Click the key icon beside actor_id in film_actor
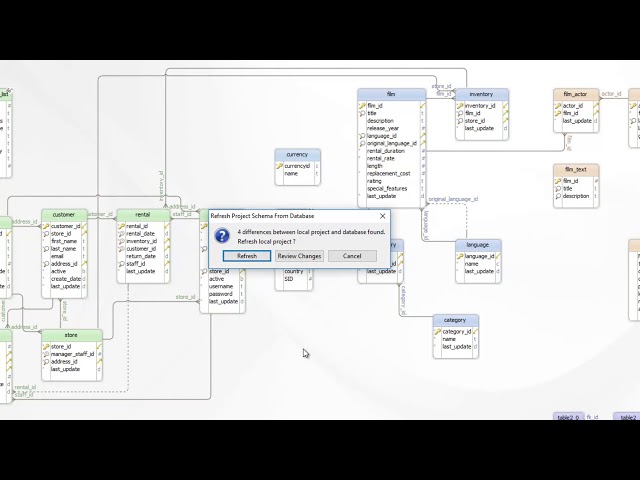The width and height of the screenshot is (640, 480). (558, 106)
